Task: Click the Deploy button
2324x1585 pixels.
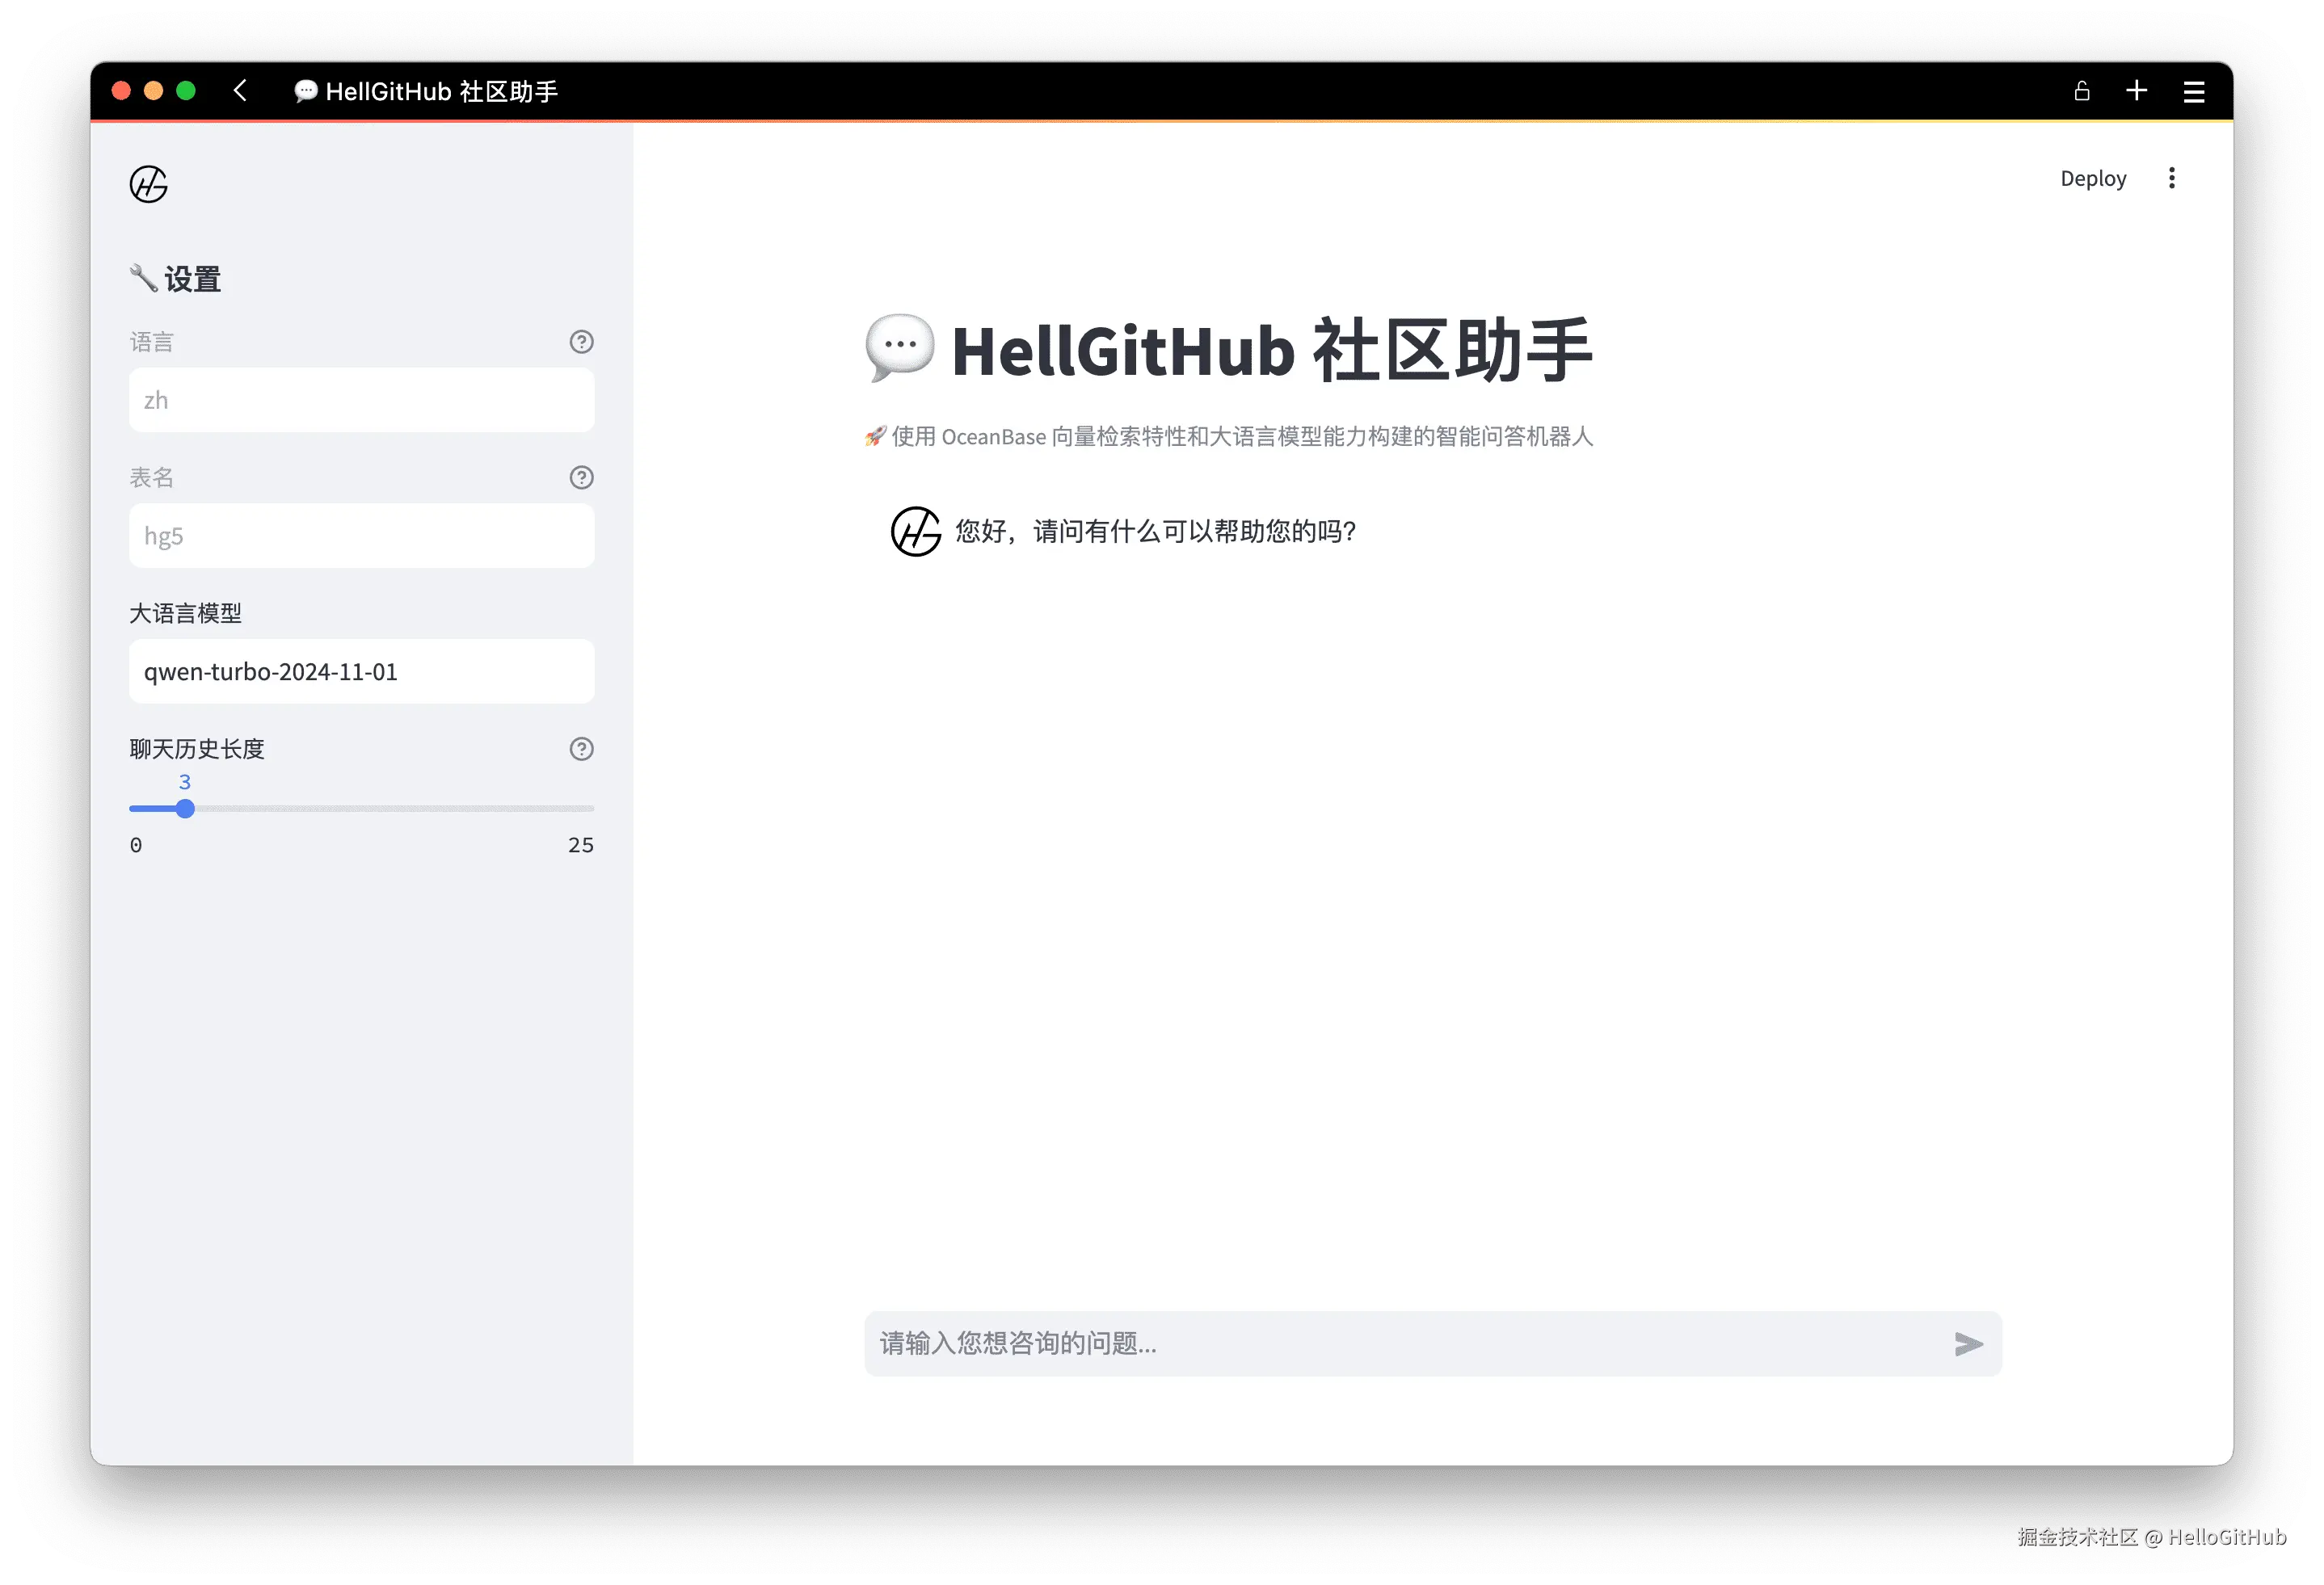Action: click(2093, 178)
